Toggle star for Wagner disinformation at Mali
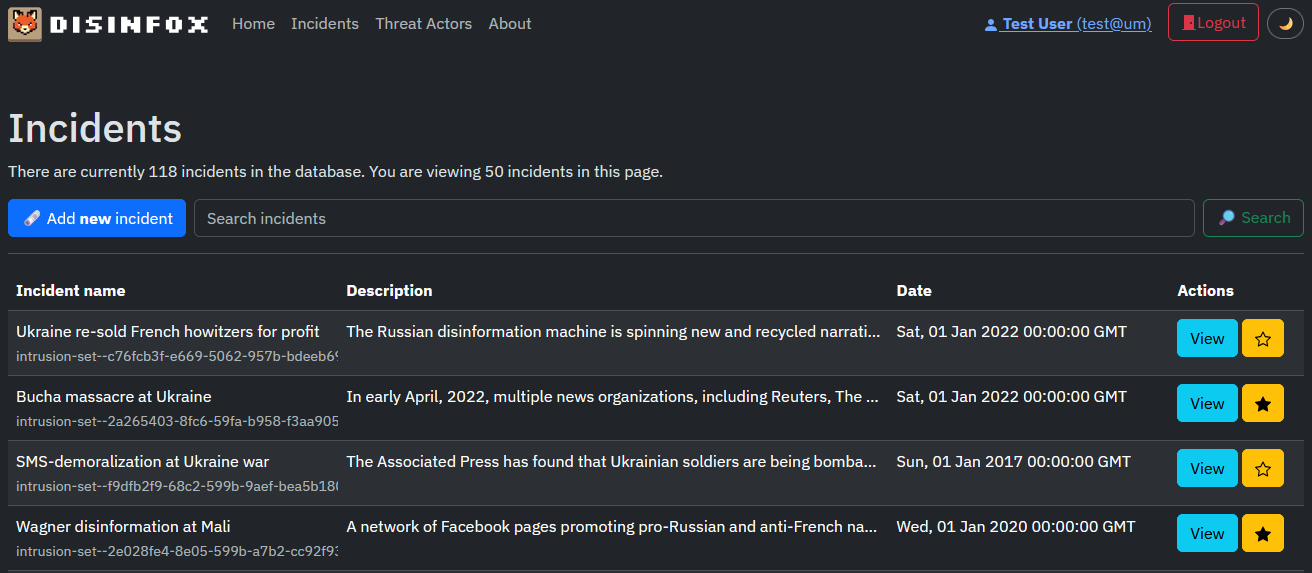 1263,534
